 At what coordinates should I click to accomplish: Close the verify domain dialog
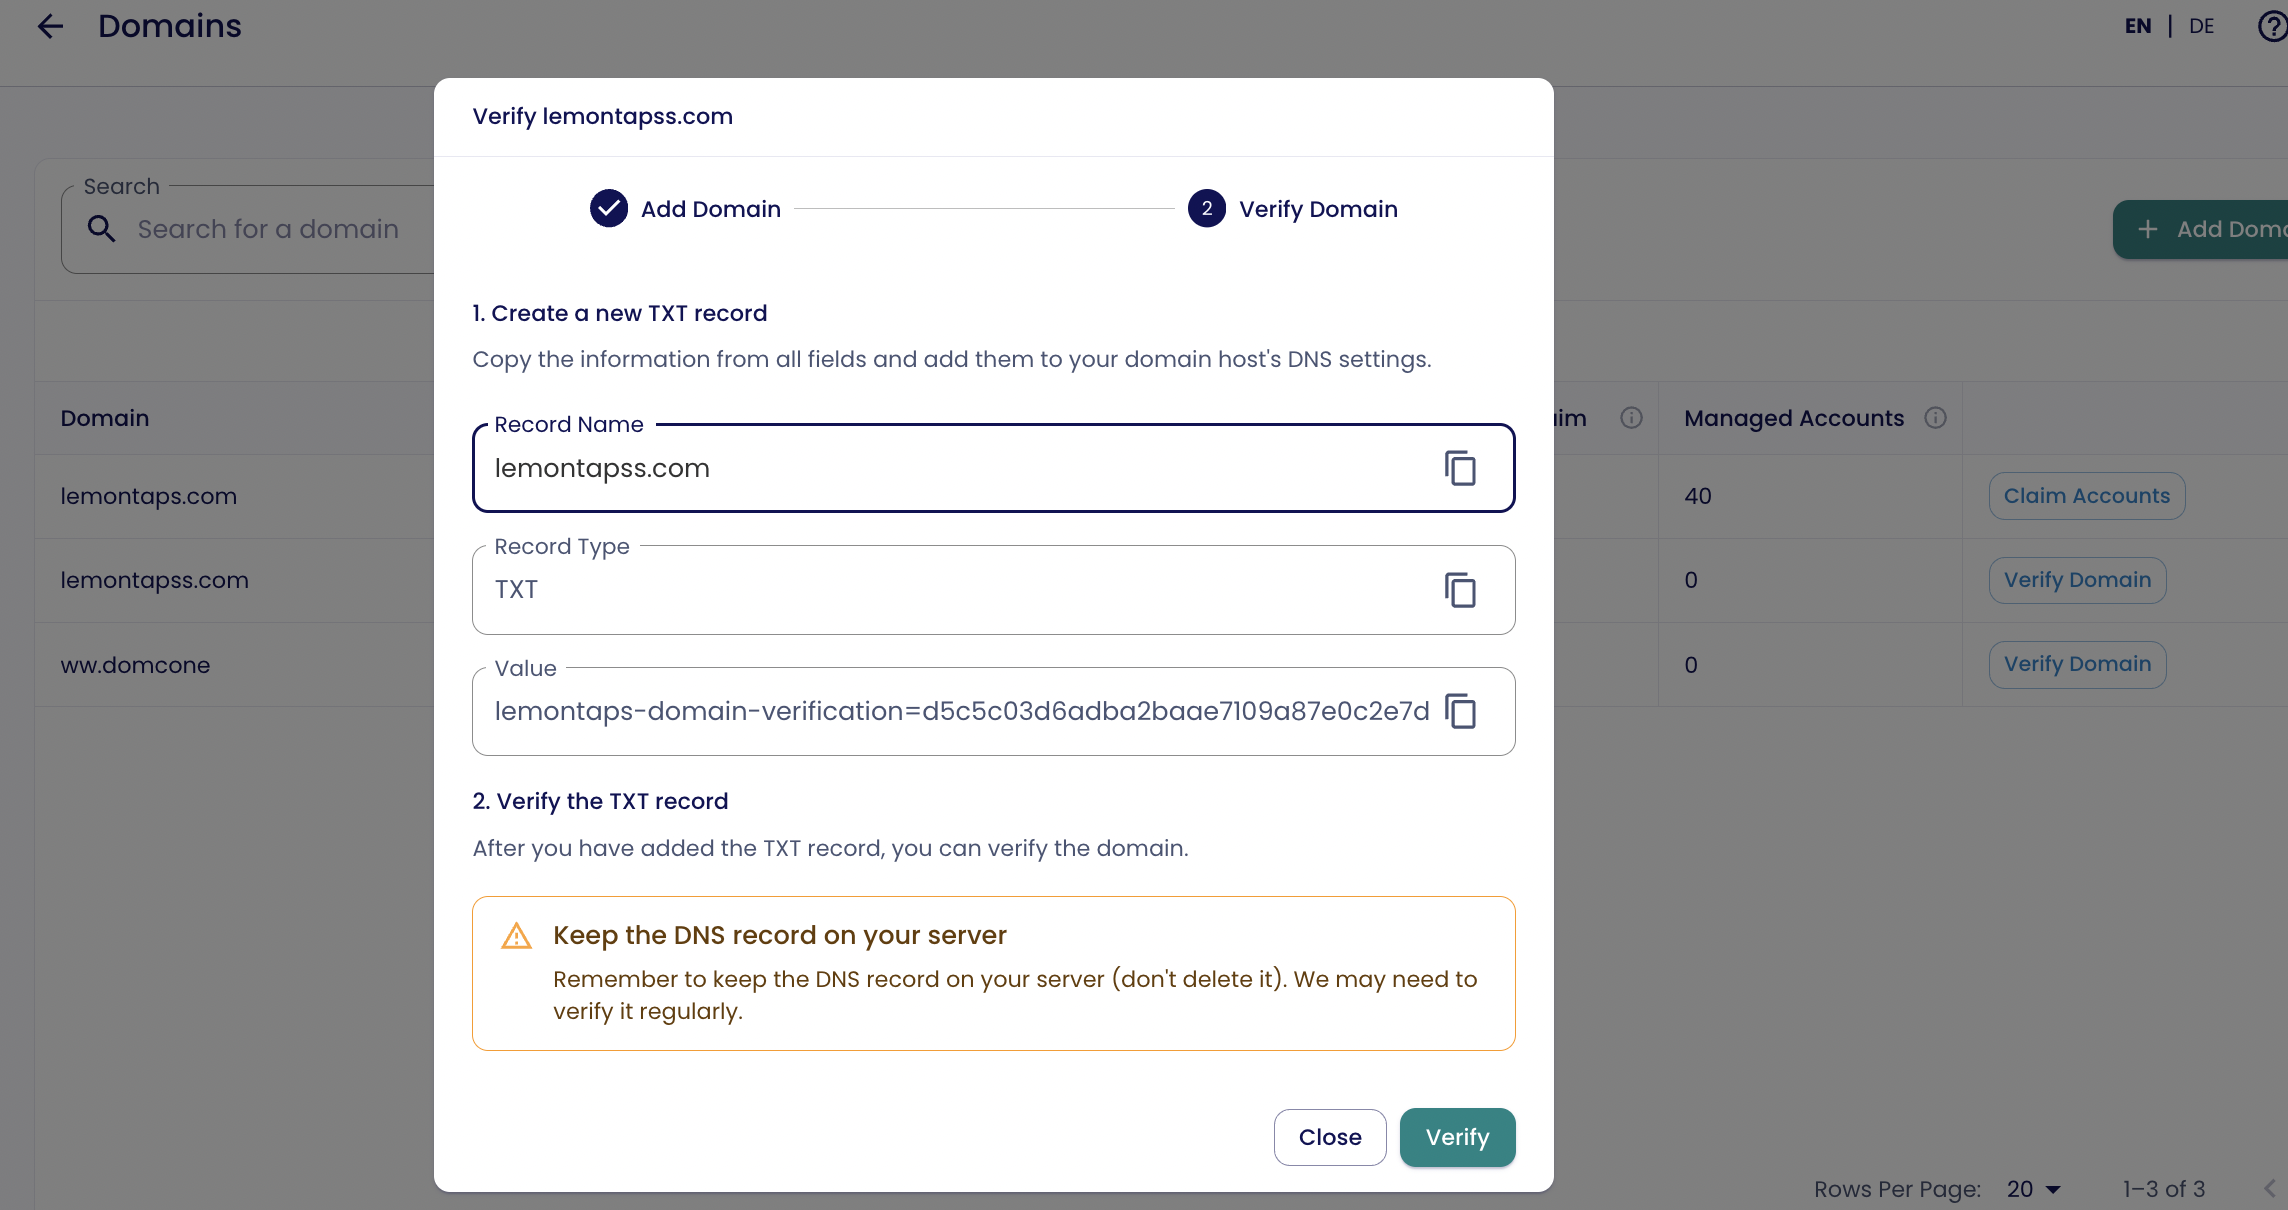(x=1329, y=1137)
